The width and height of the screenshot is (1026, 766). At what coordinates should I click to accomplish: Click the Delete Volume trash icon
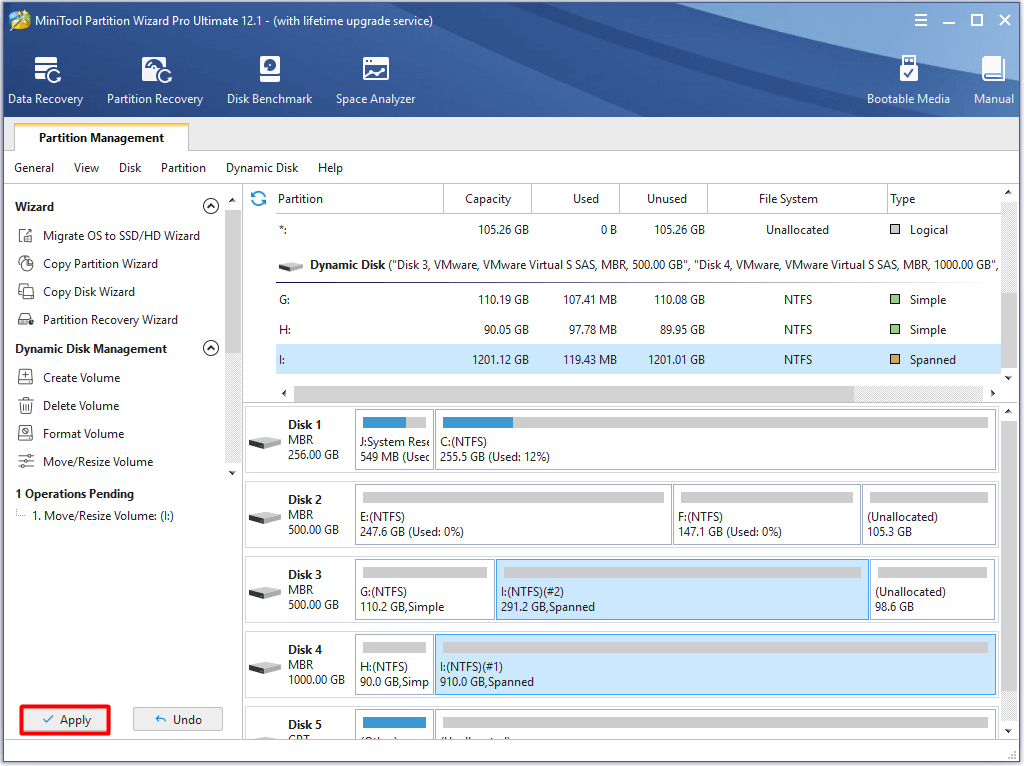click(x=26, y=406)
